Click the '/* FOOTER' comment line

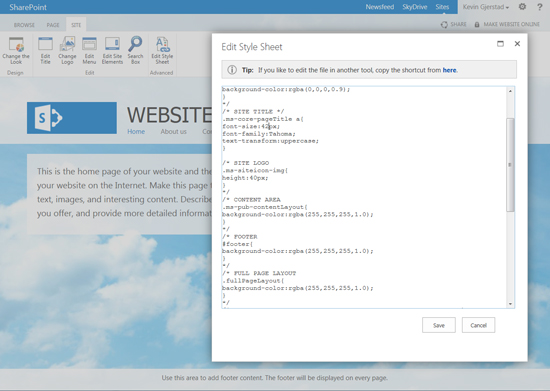pyautogui.click(x=240, y=237)
